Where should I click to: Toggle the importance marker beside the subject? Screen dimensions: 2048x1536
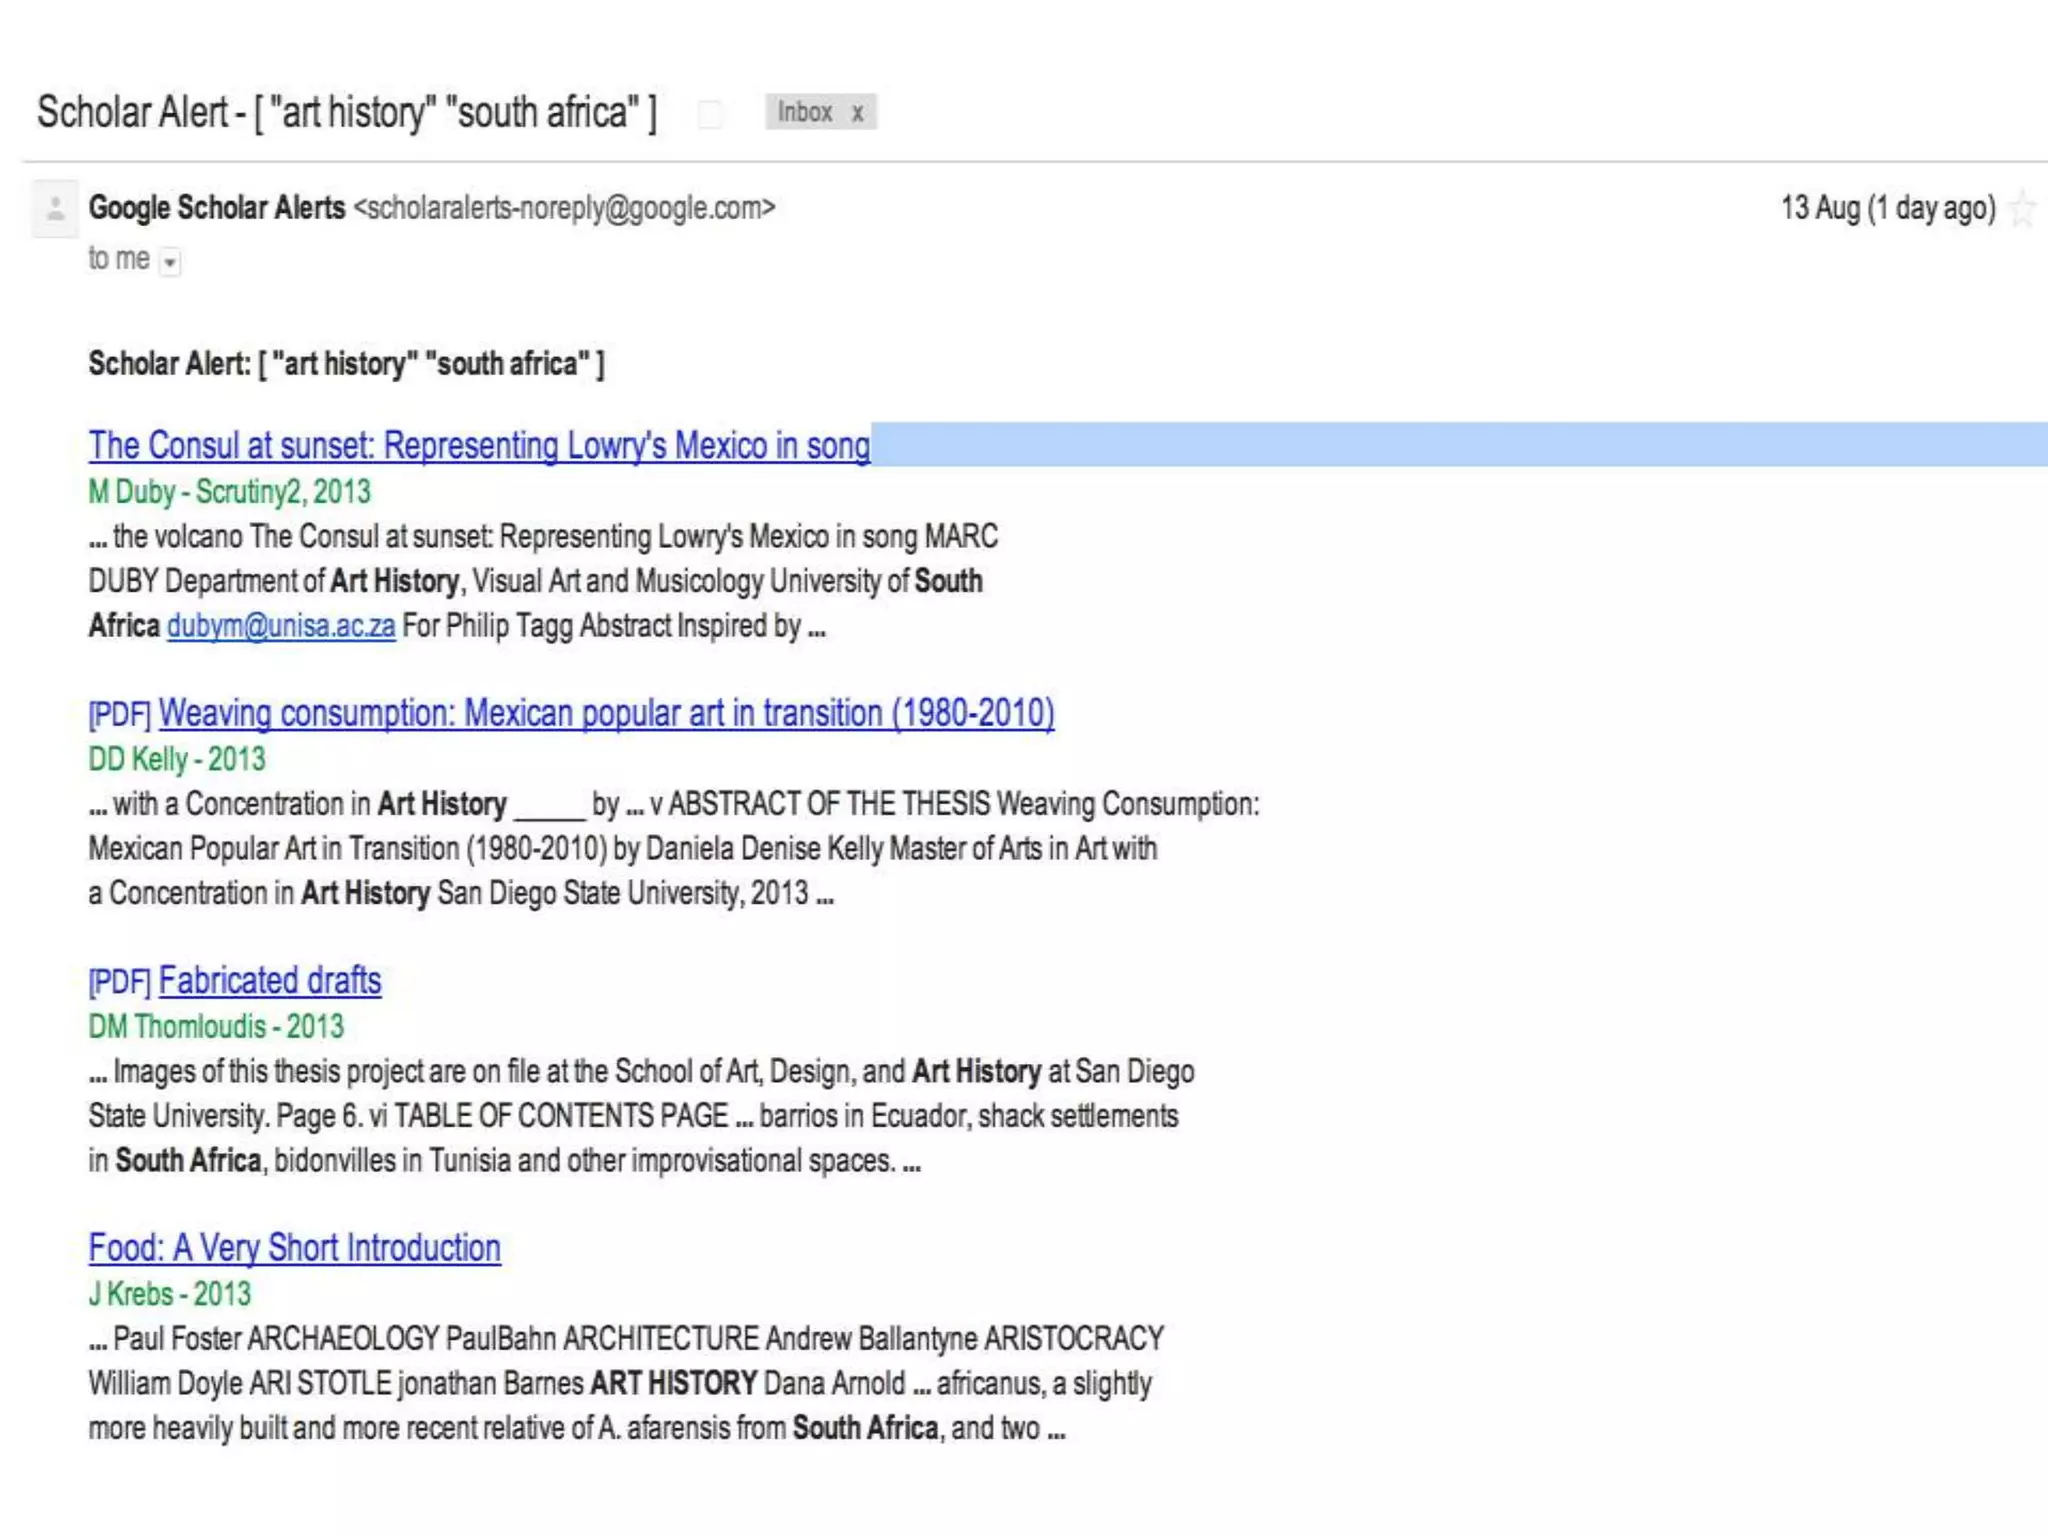click(x=710, y=114)
